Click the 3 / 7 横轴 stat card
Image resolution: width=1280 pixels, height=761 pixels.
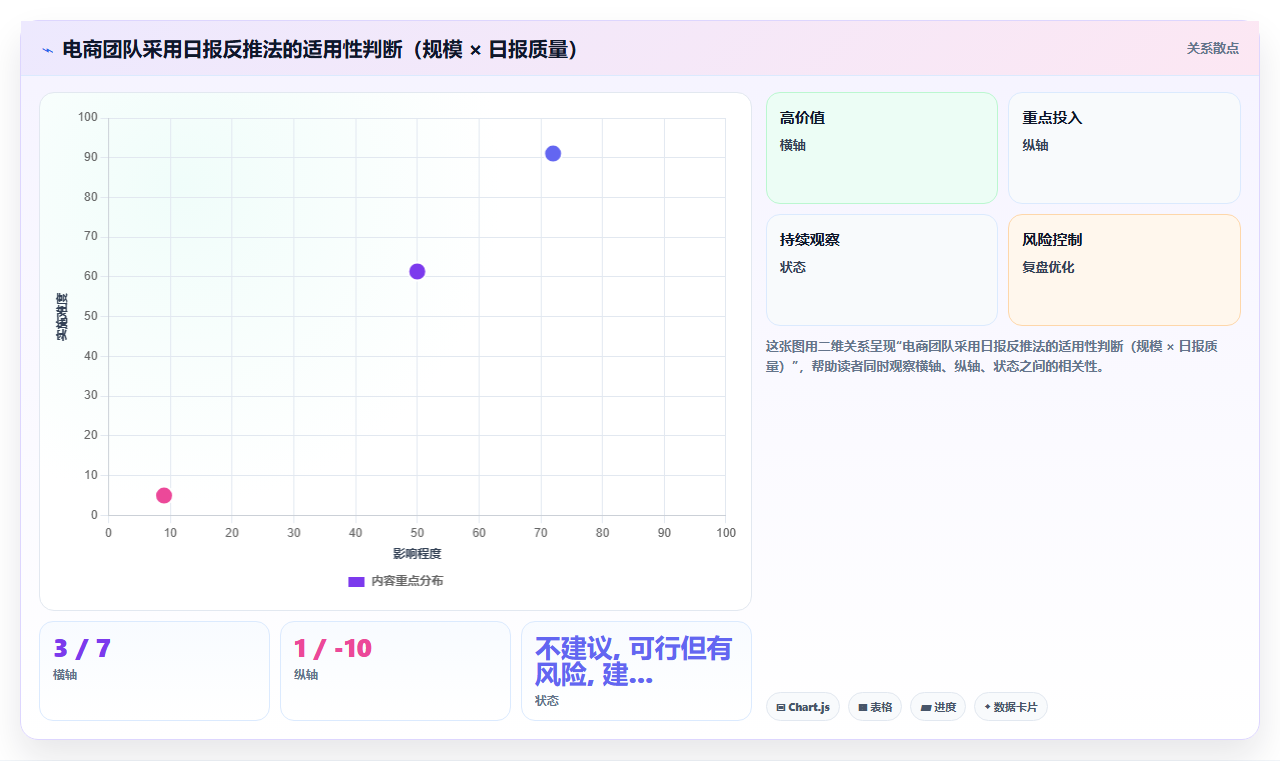coord(154,671)
